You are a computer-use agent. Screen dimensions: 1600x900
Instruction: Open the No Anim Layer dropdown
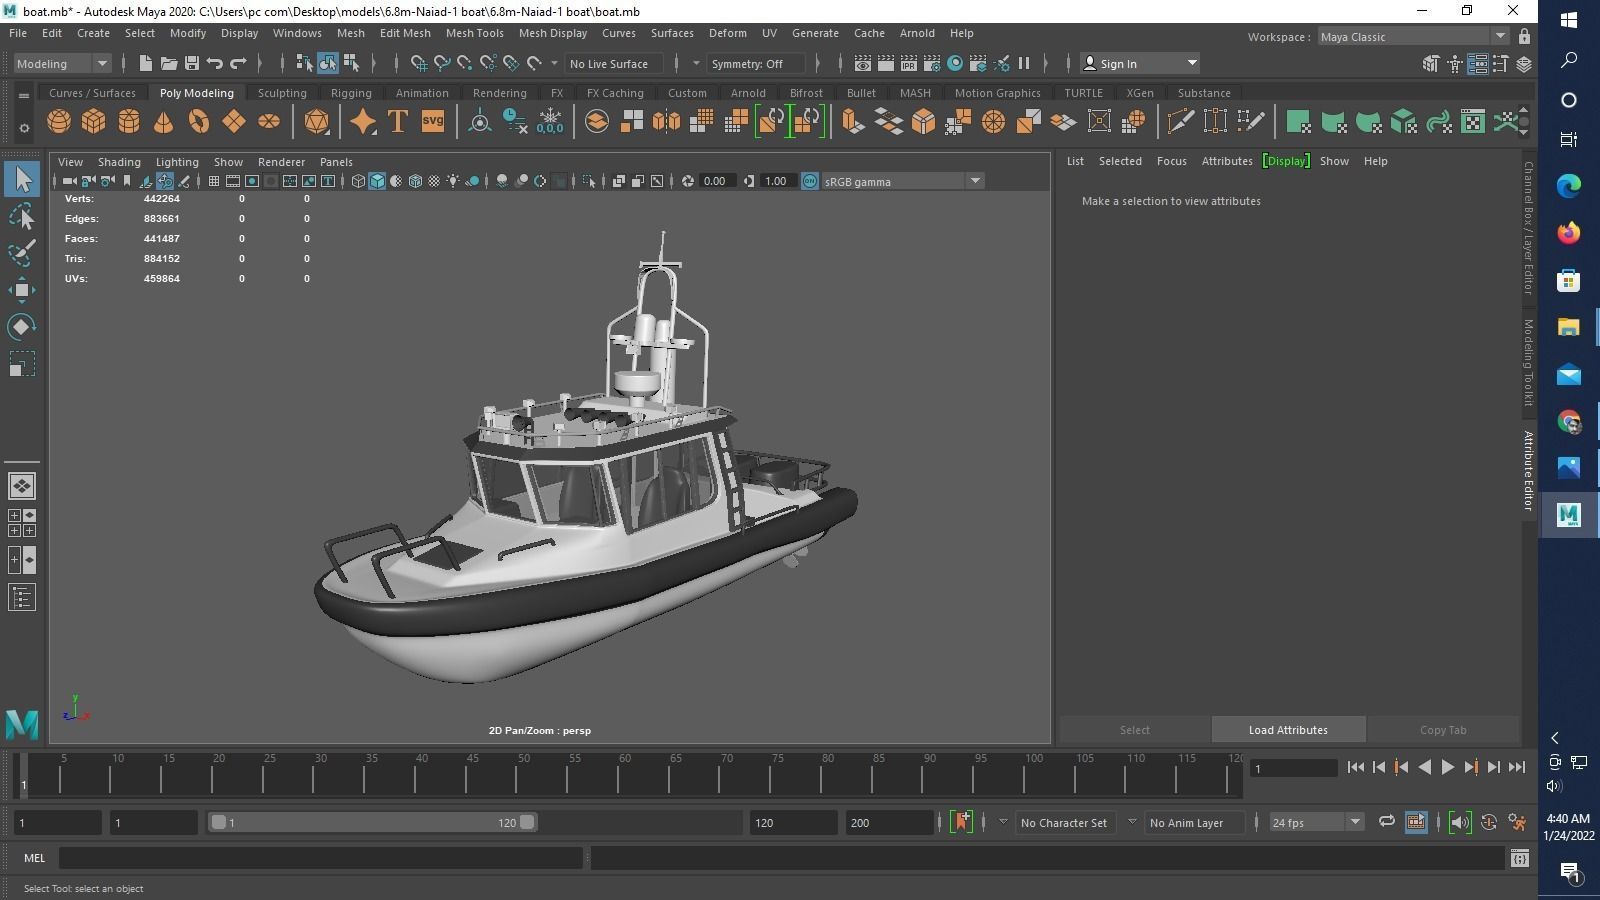[x=1193, y=822]
